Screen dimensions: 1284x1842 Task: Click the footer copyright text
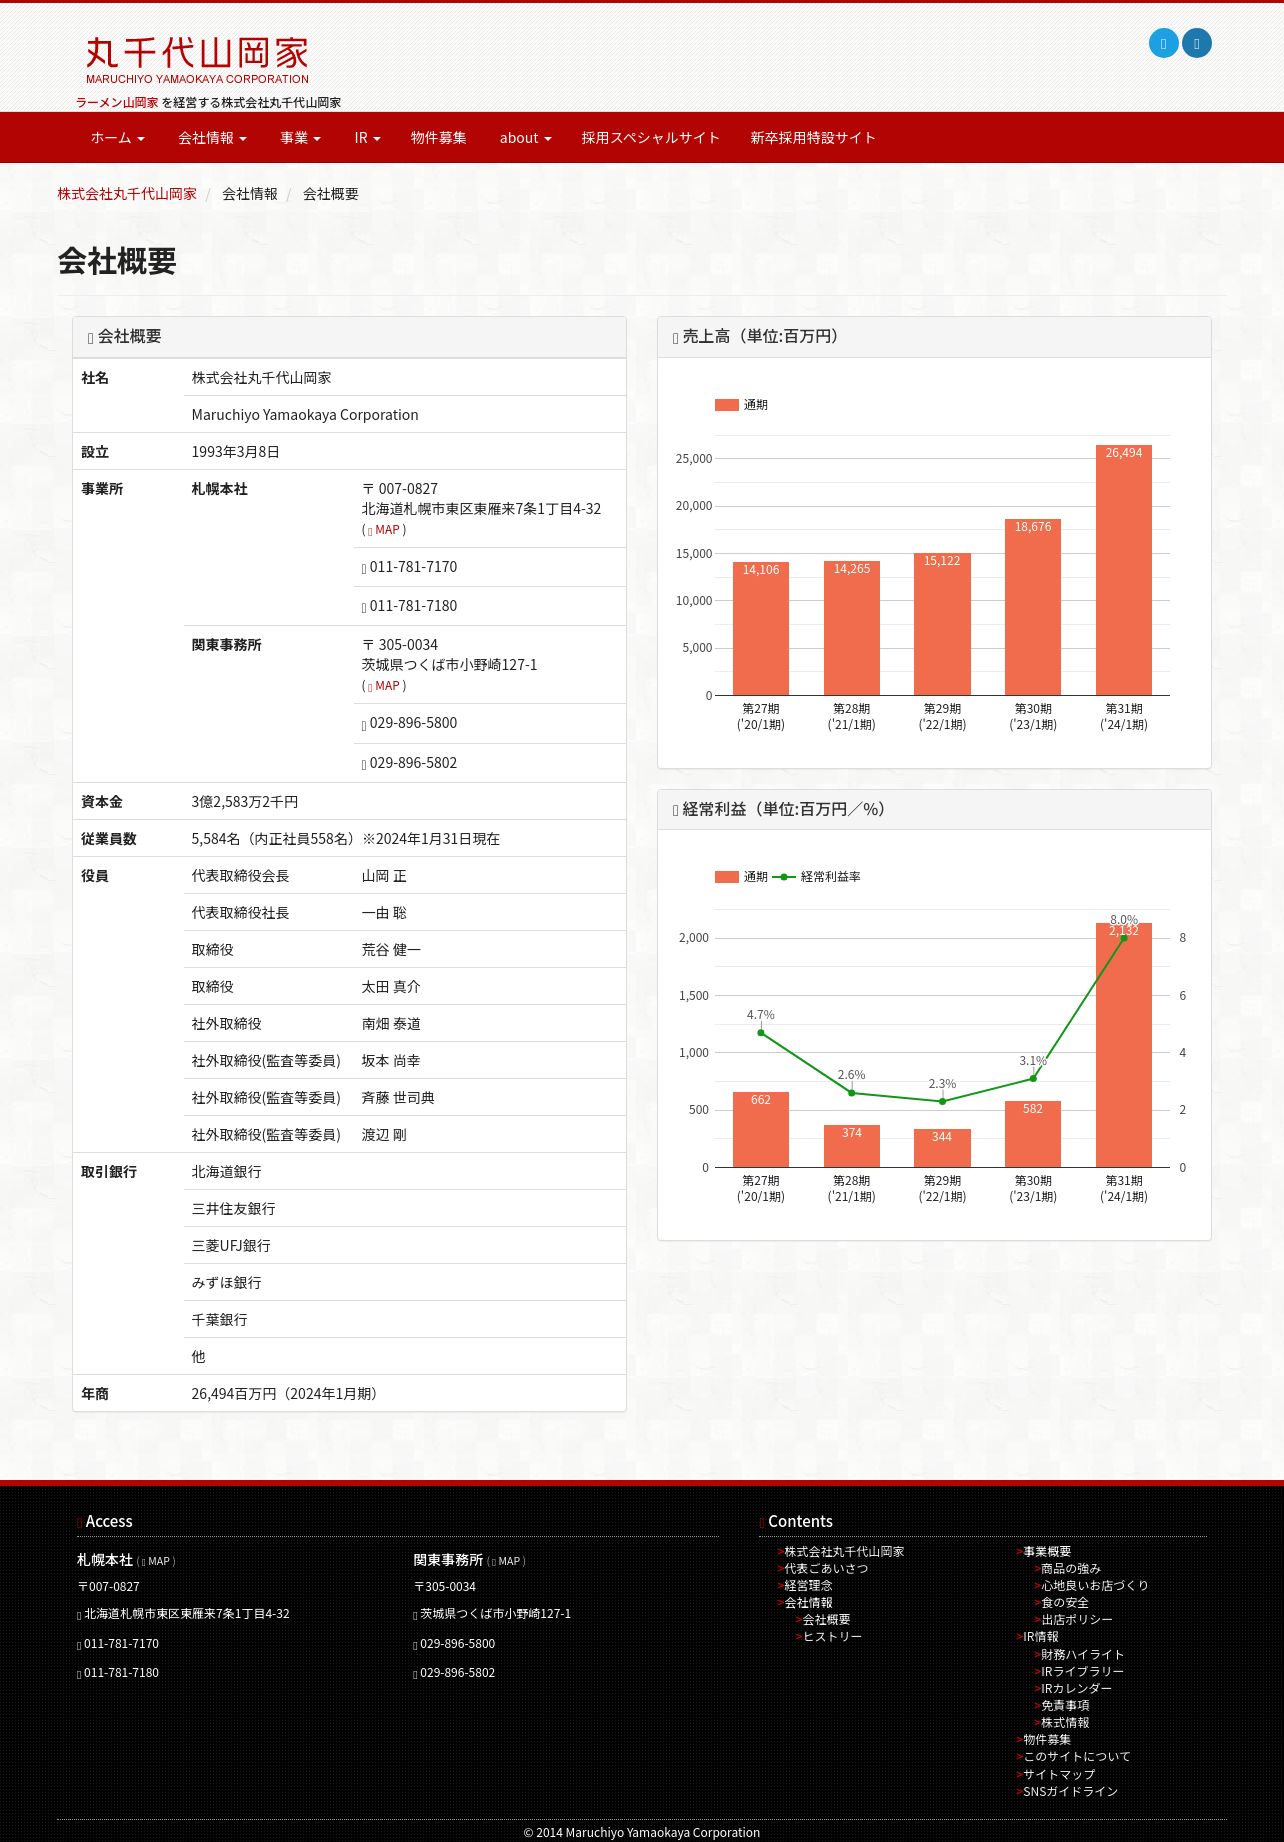coord(642,1832)
